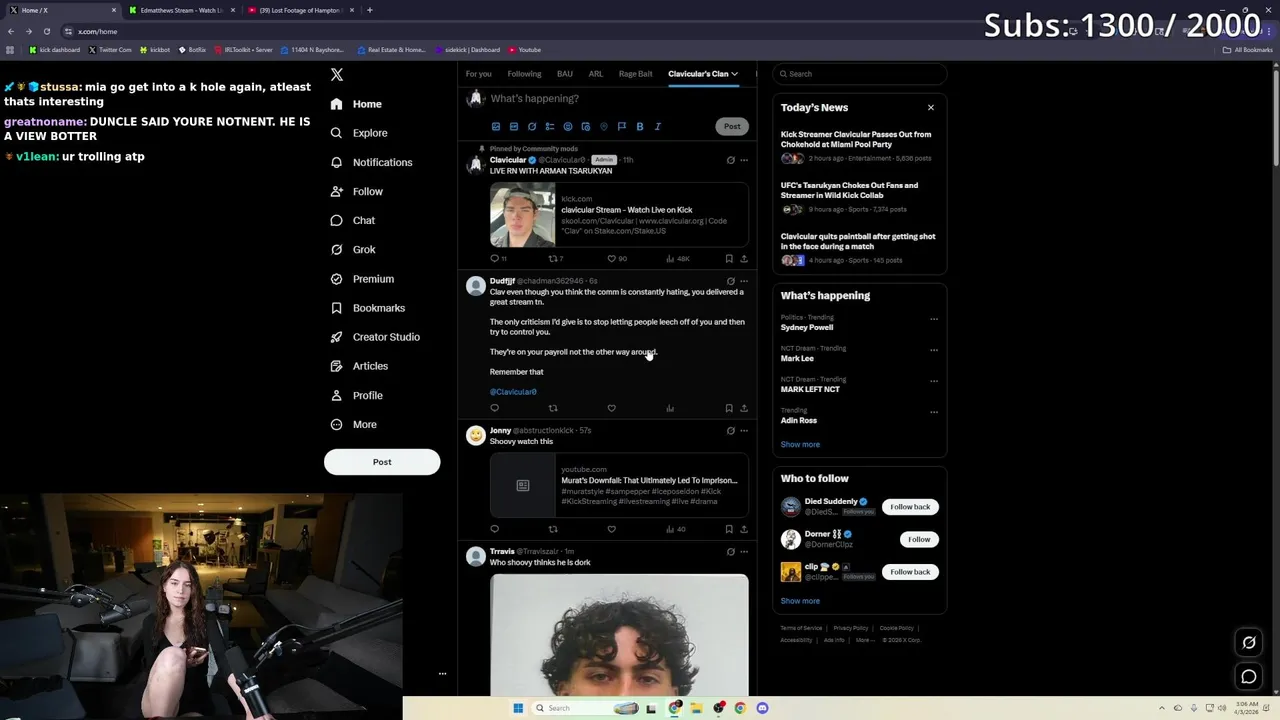Submit with composer Post button
The height and width of the screenshot is (720, 1280).
point(732,127)
